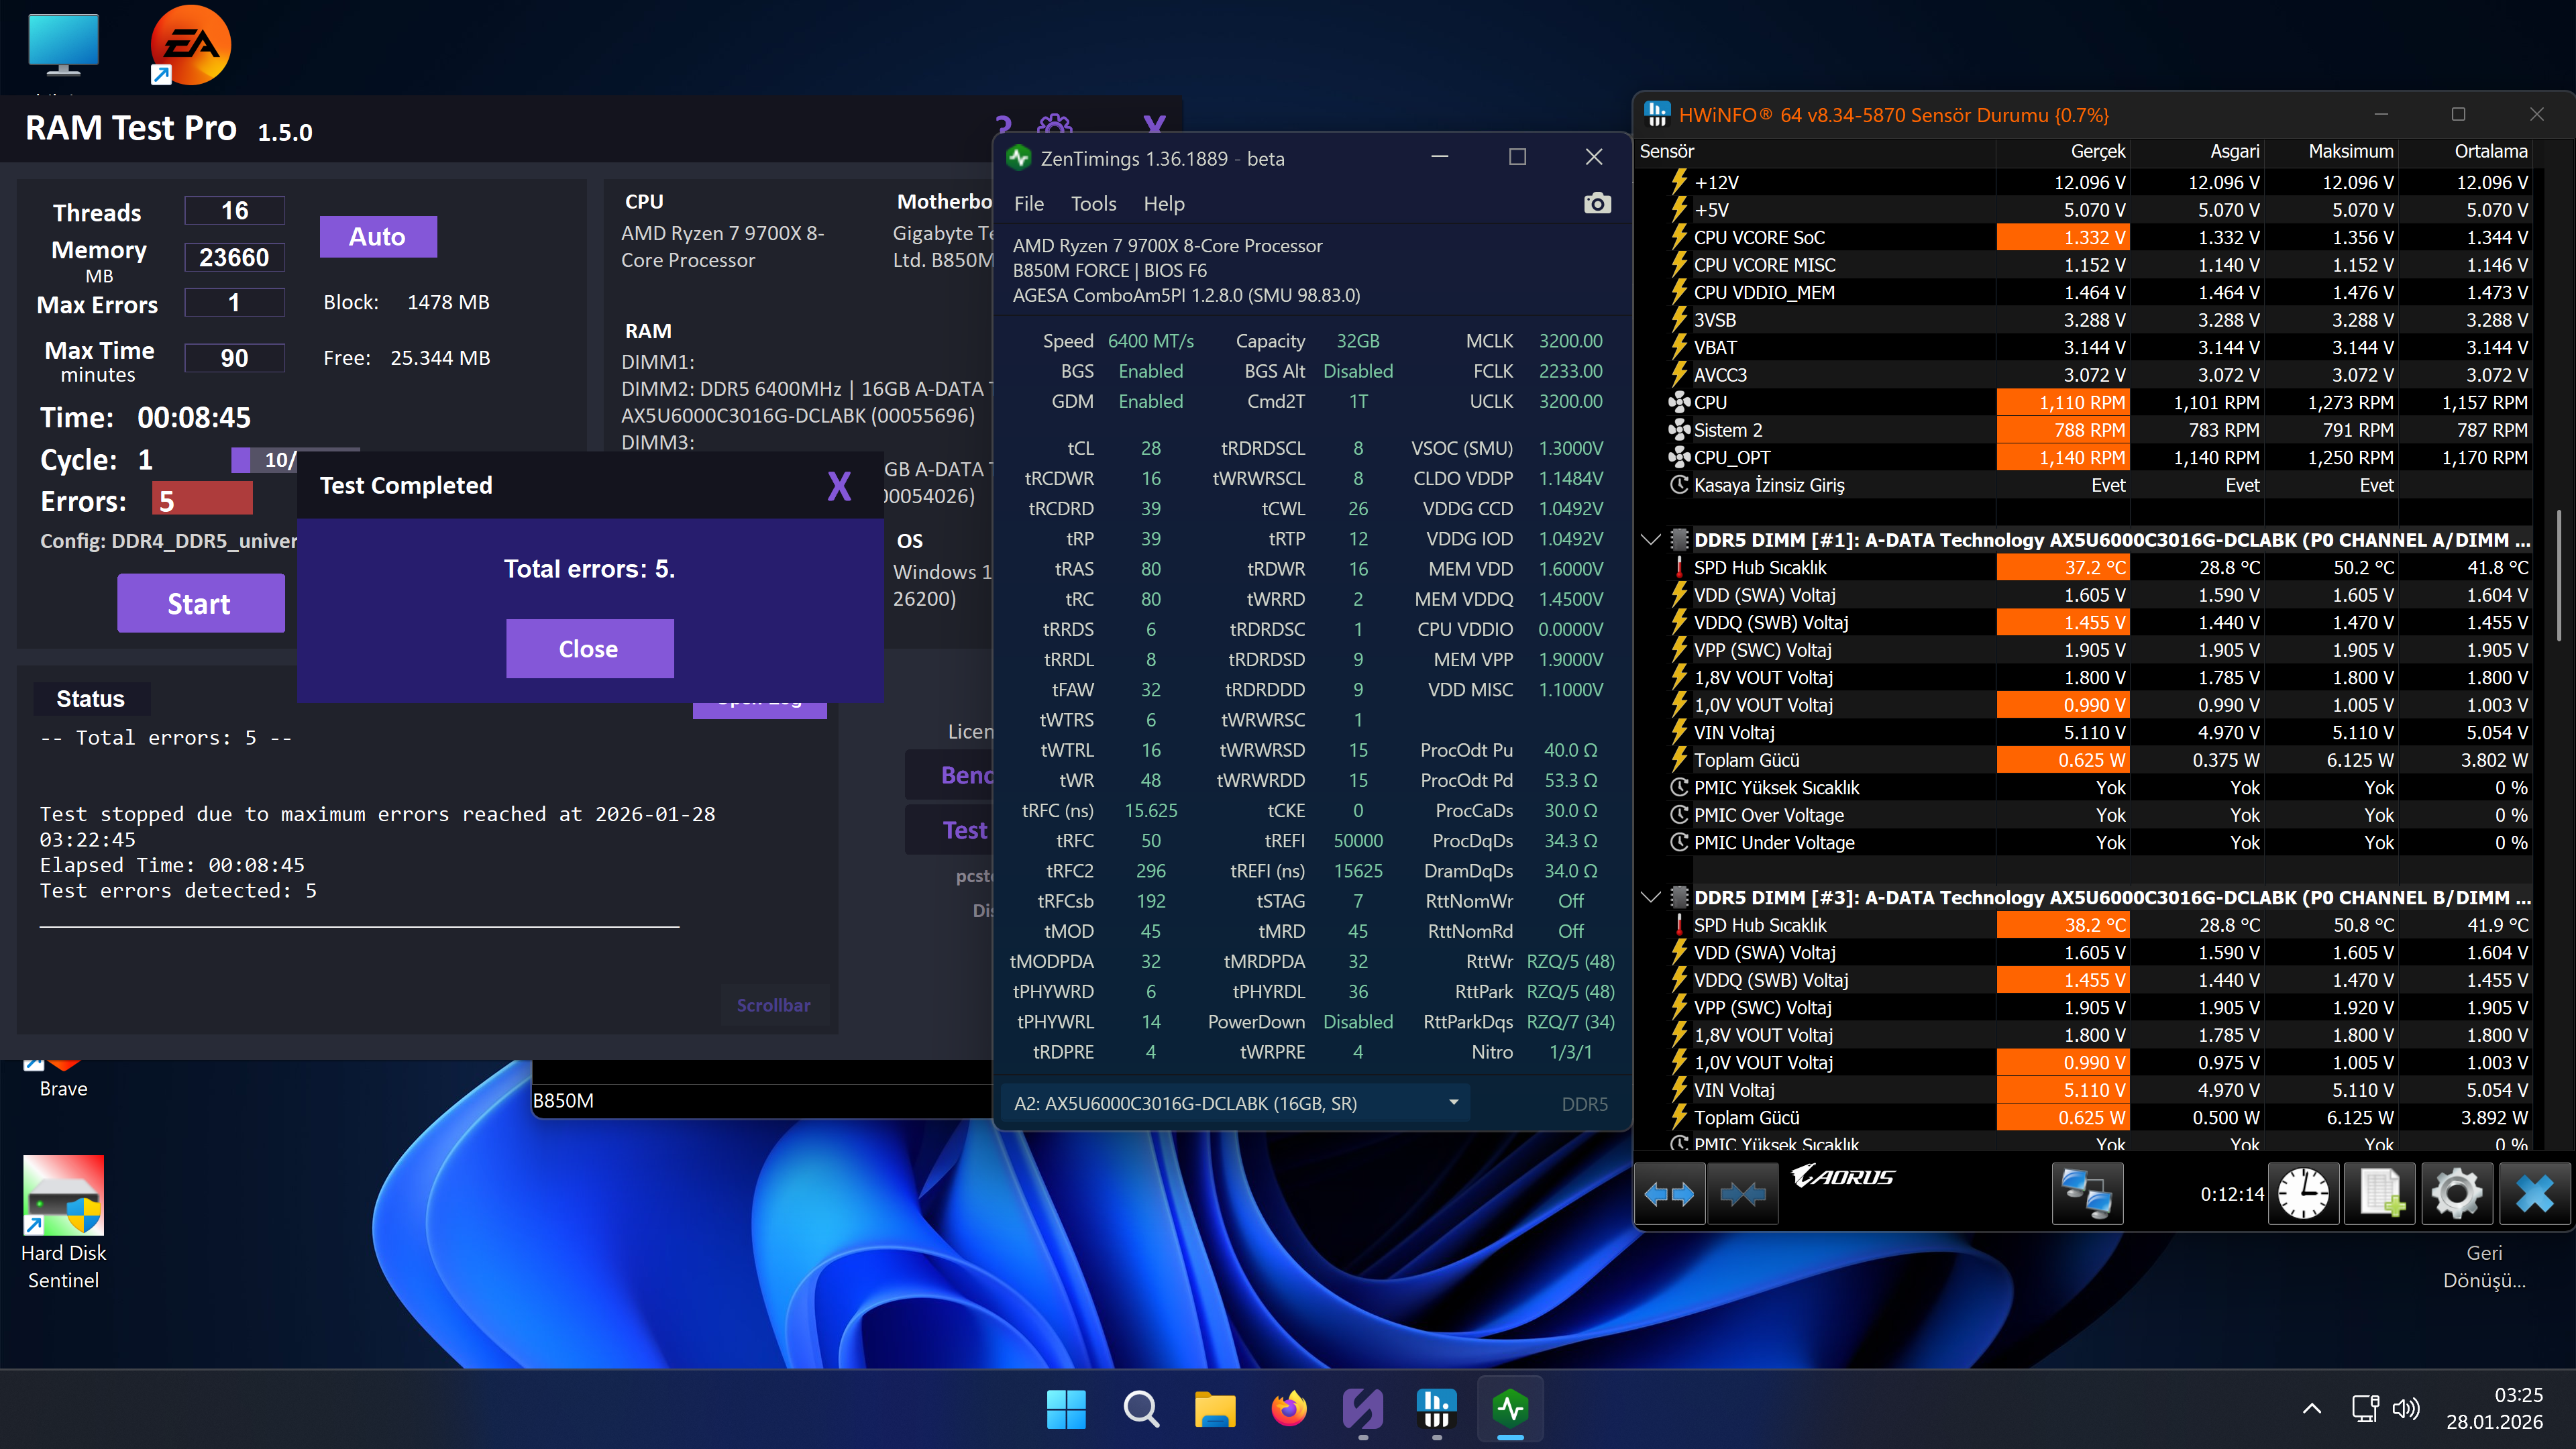Click the tCL value 28 in ZenTimings
The height and width of the screenshot is (1449, 2576).
(x=1151, y=448)
